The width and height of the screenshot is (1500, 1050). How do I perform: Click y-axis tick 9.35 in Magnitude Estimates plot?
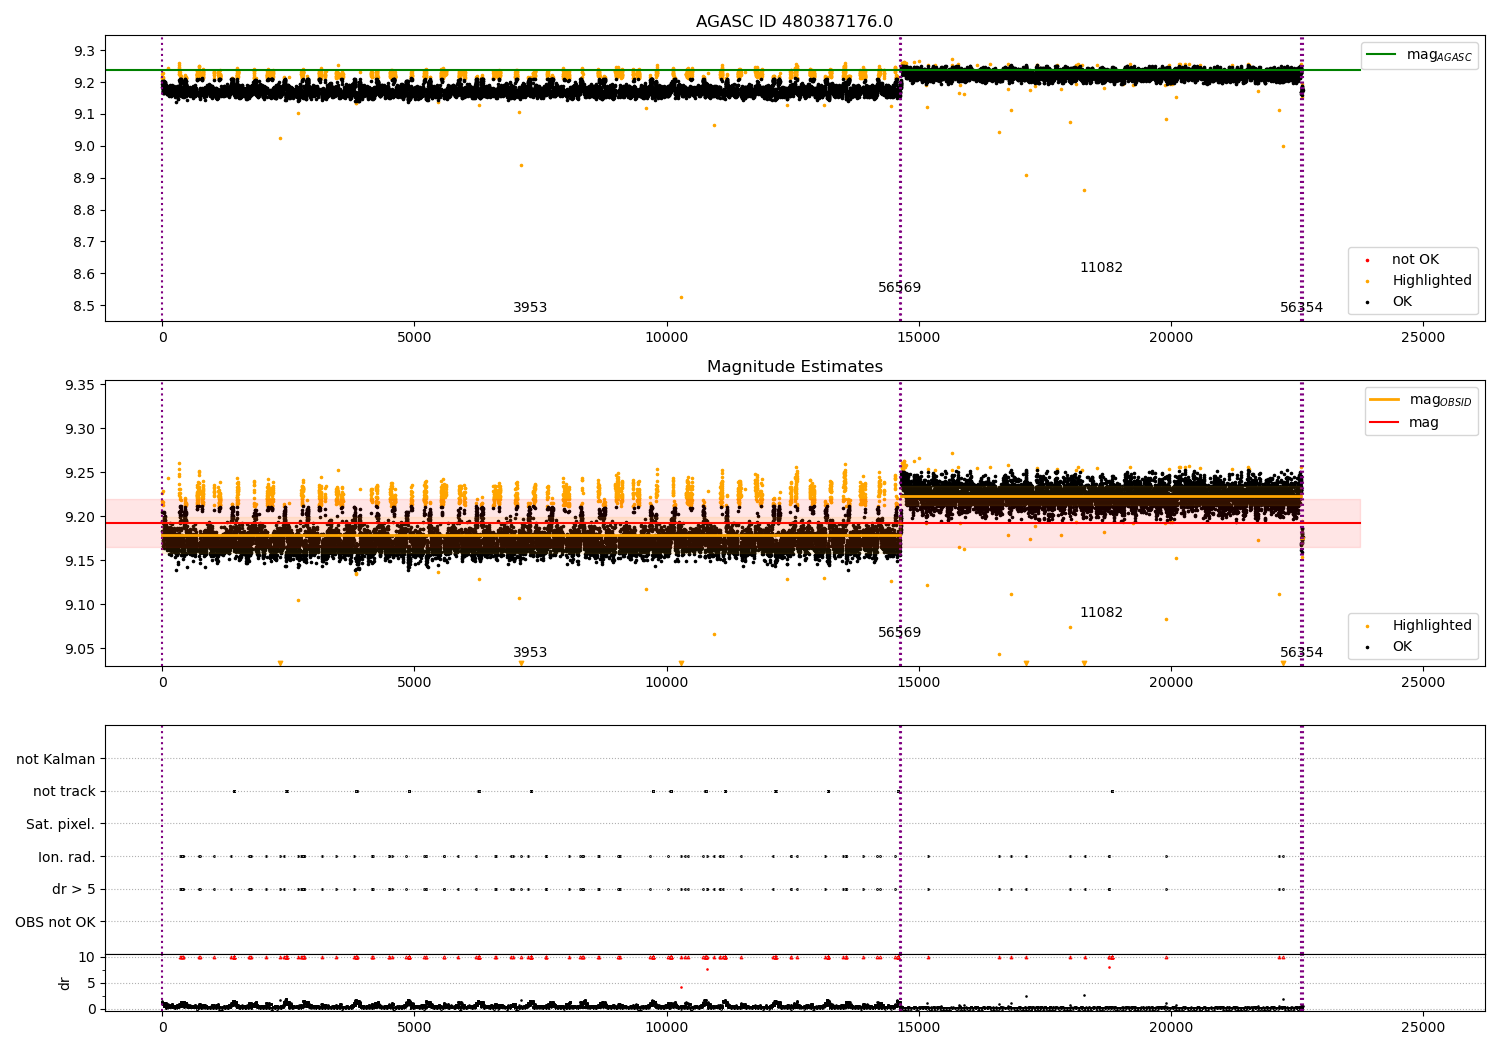[80, 386]
